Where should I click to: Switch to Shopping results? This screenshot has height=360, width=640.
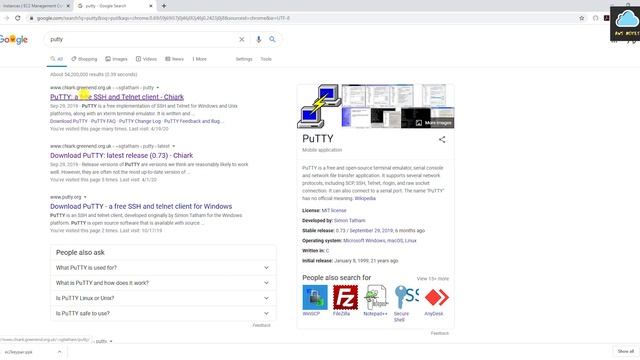84,59
